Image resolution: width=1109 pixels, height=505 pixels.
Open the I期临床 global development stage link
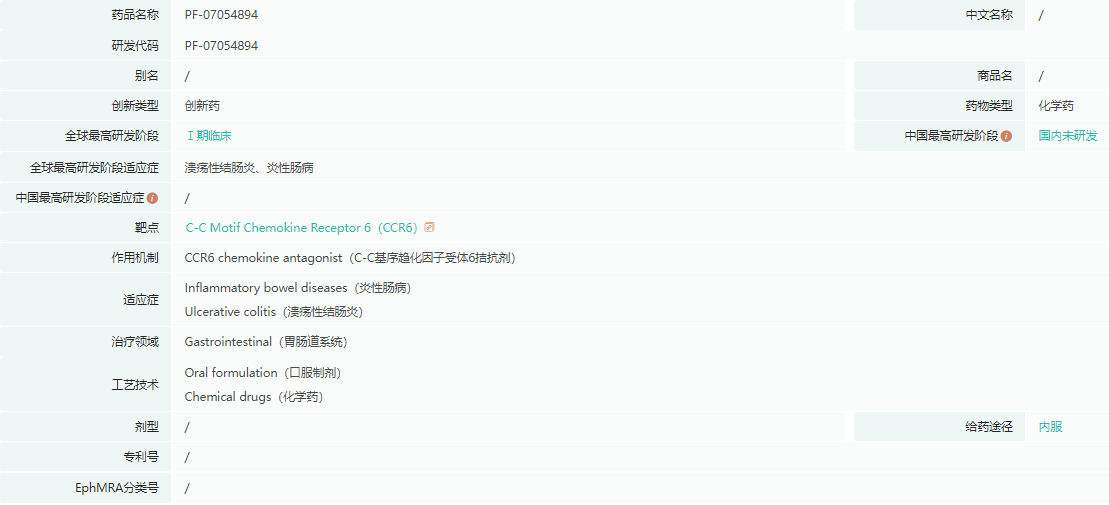coord(209,136)
